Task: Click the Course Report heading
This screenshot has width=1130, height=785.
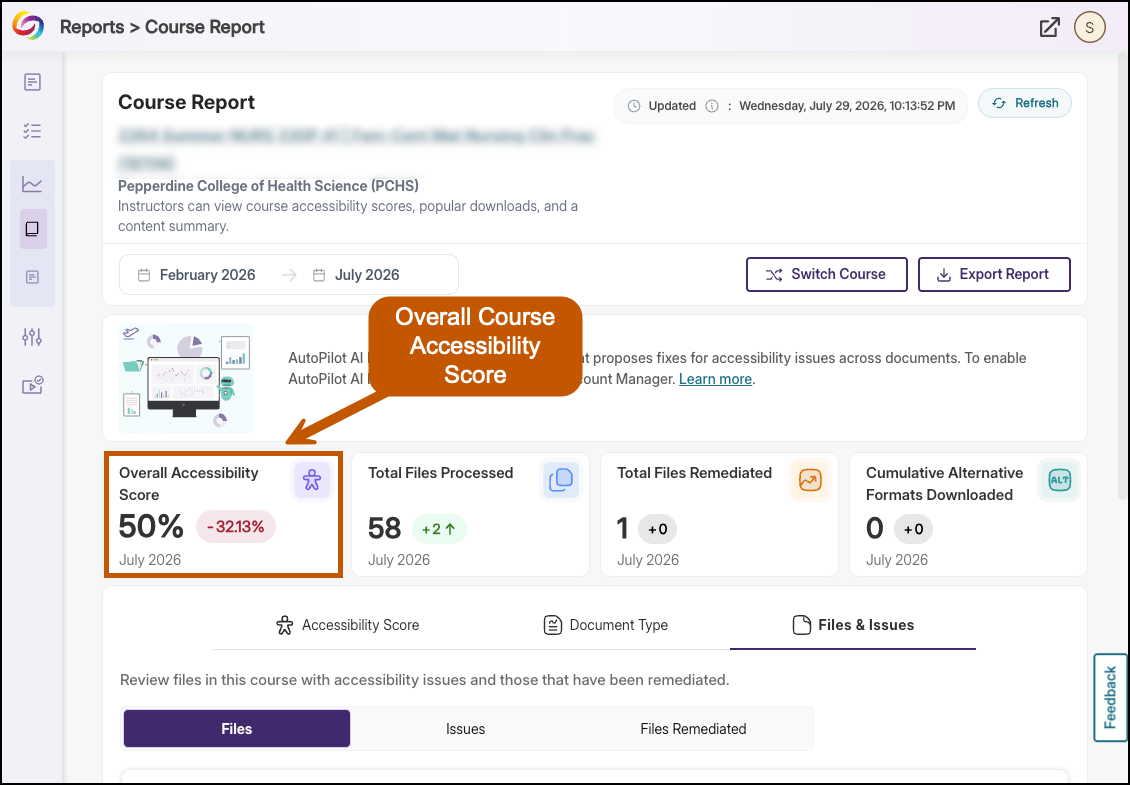Action: pyautogui.click(x=187, y=102)
